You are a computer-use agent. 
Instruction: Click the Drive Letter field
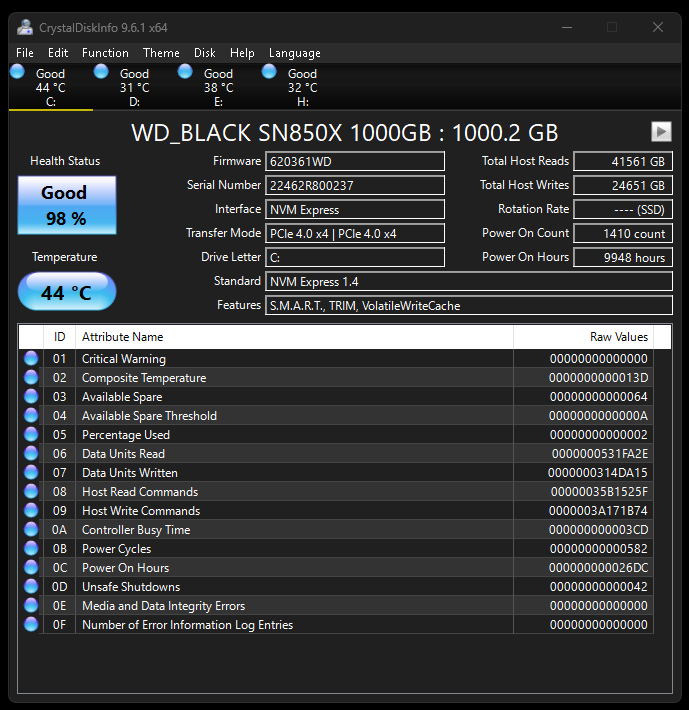pyautogui.click(x=355, y=257)
